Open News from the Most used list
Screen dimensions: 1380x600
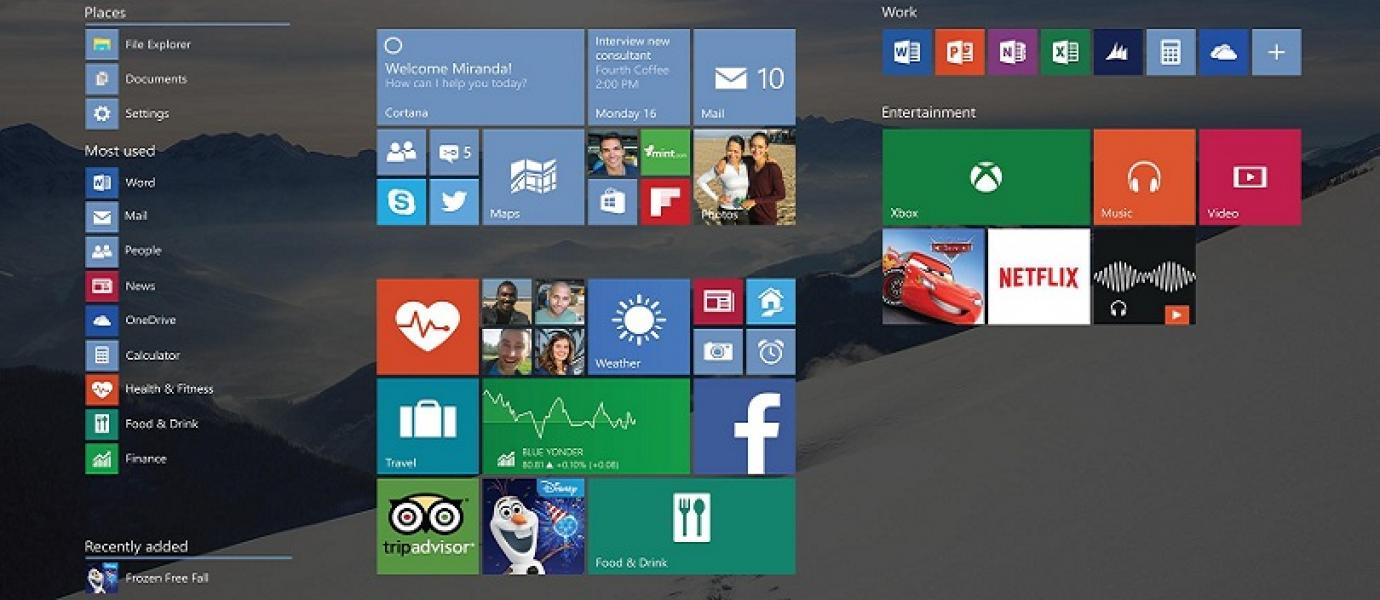click(120, 286)
